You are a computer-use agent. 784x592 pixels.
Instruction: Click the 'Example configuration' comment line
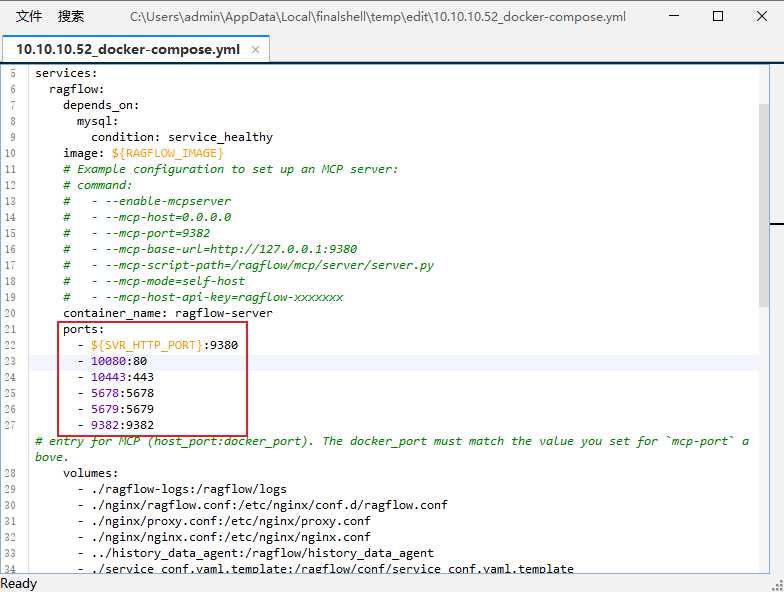[230, 169]
